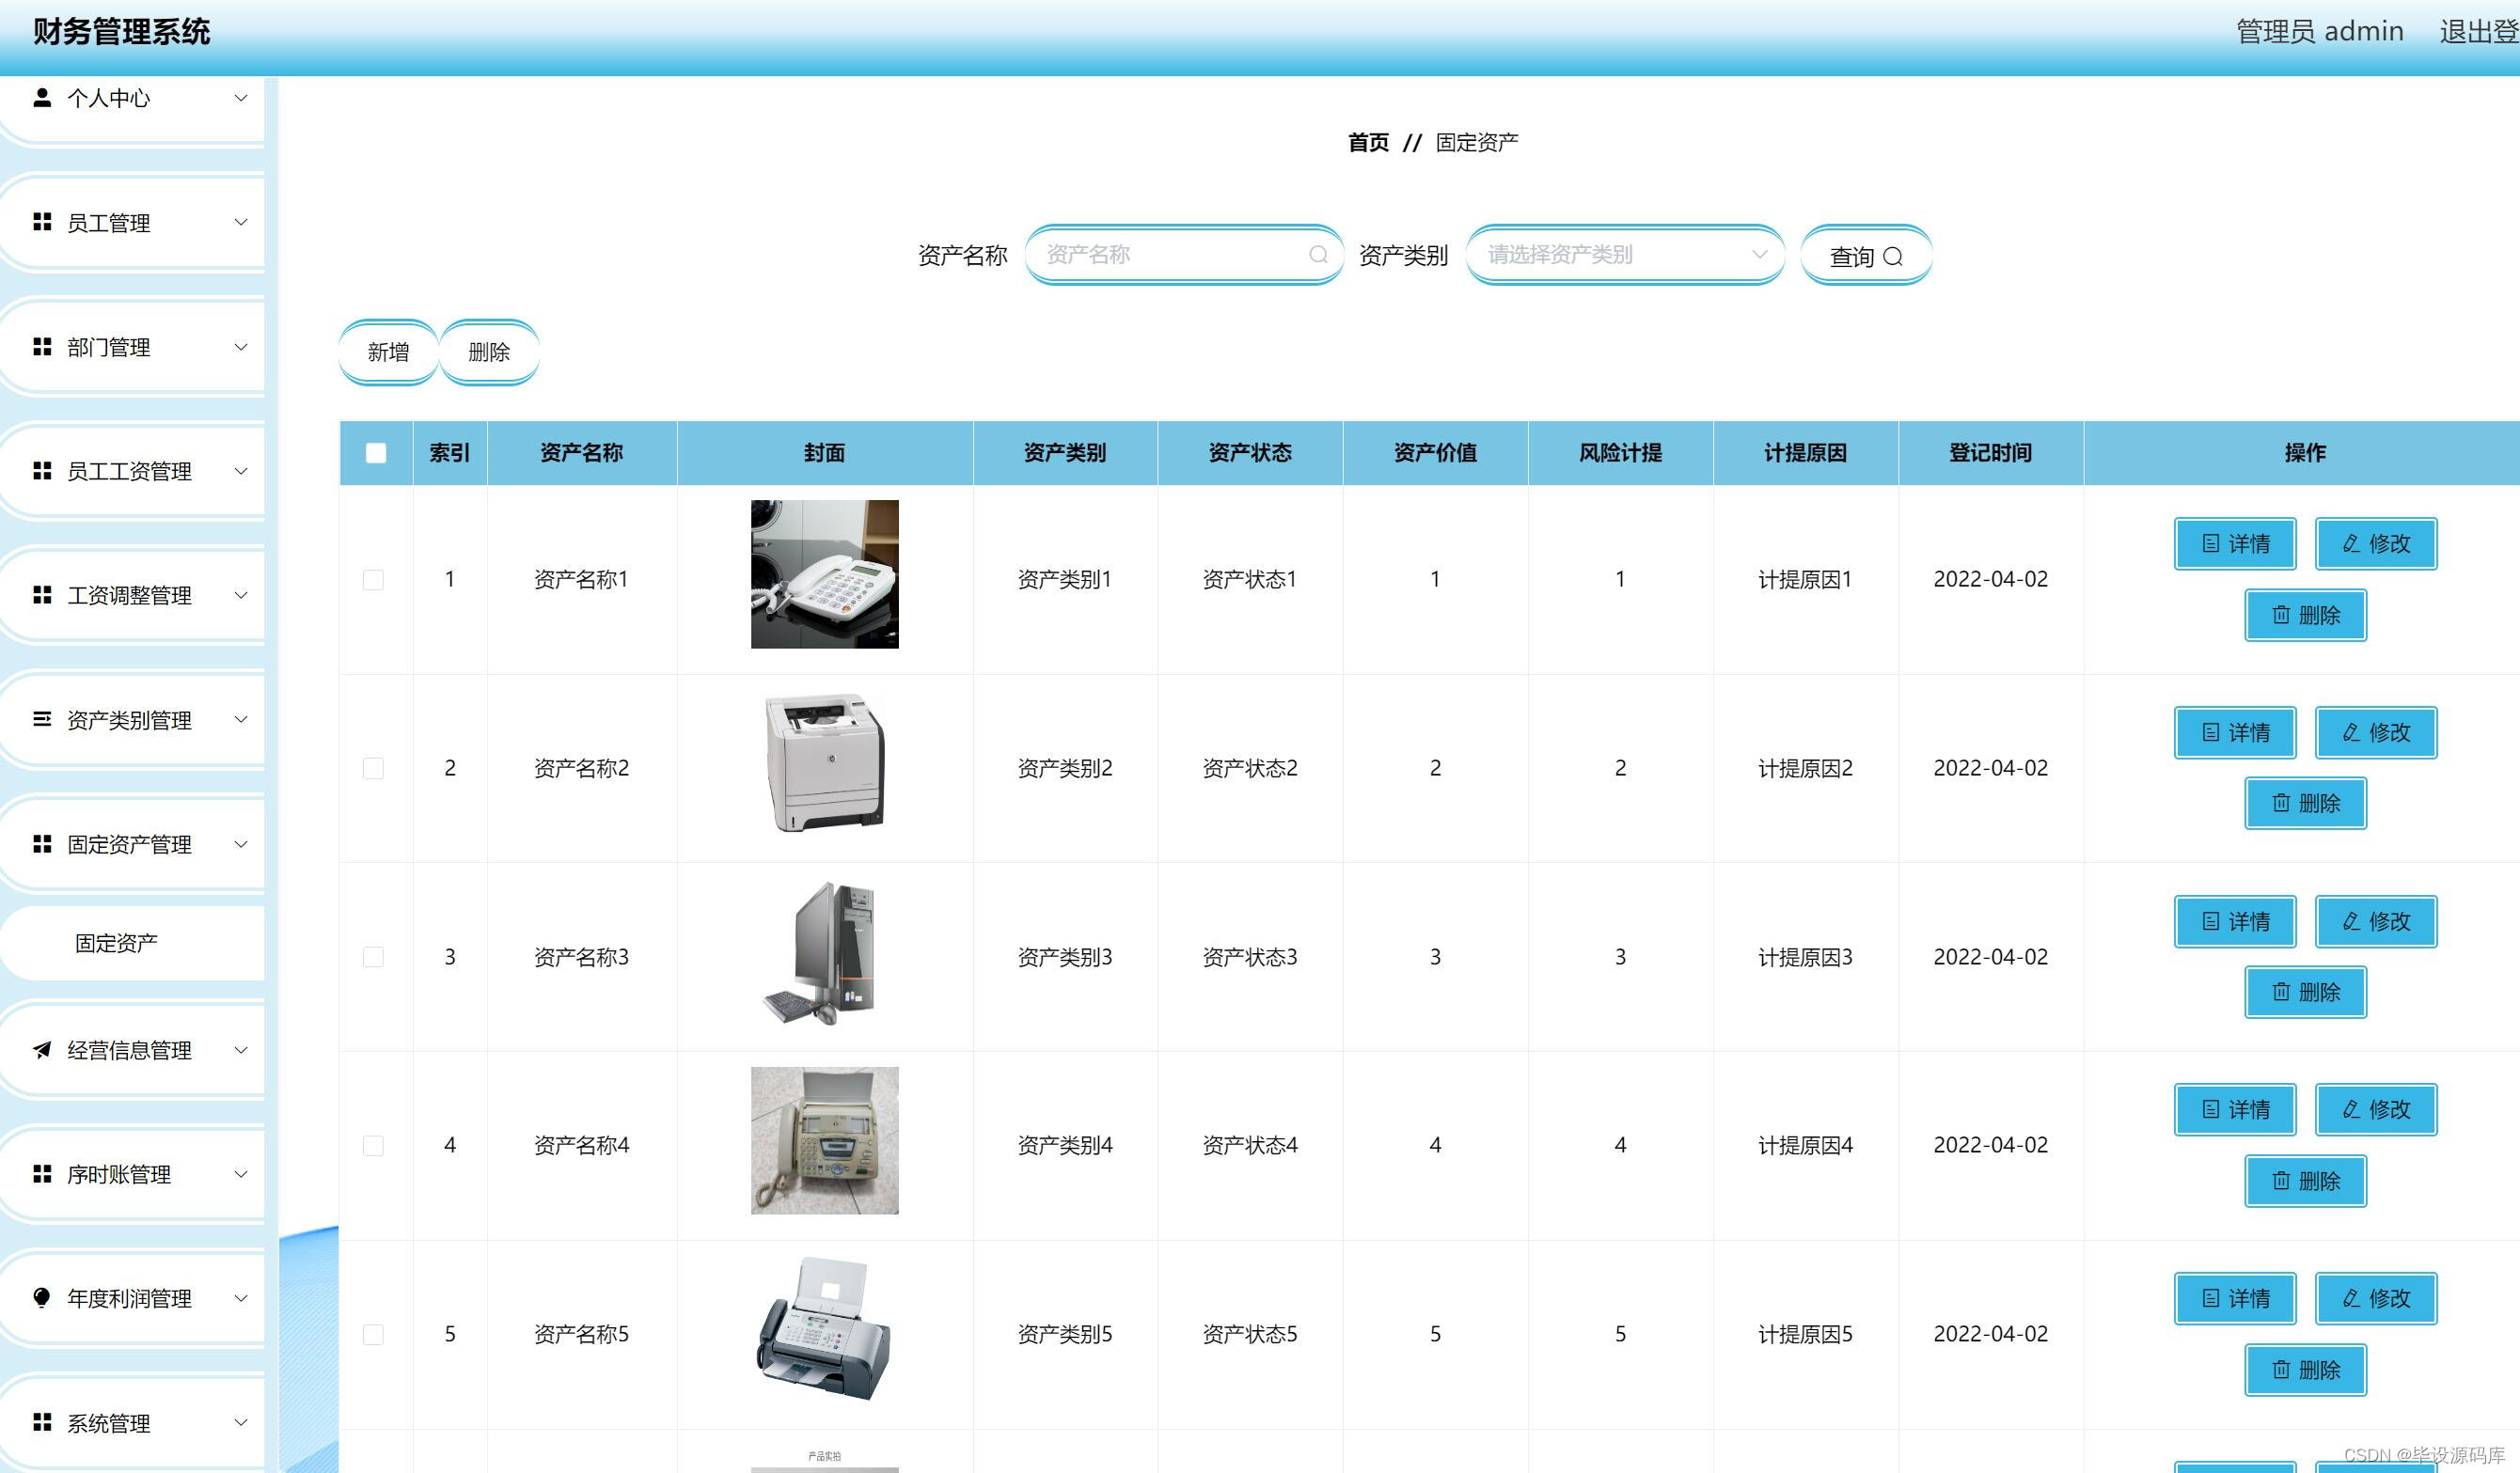Click the pencil icon in row 1 修改

point(2352,543)
